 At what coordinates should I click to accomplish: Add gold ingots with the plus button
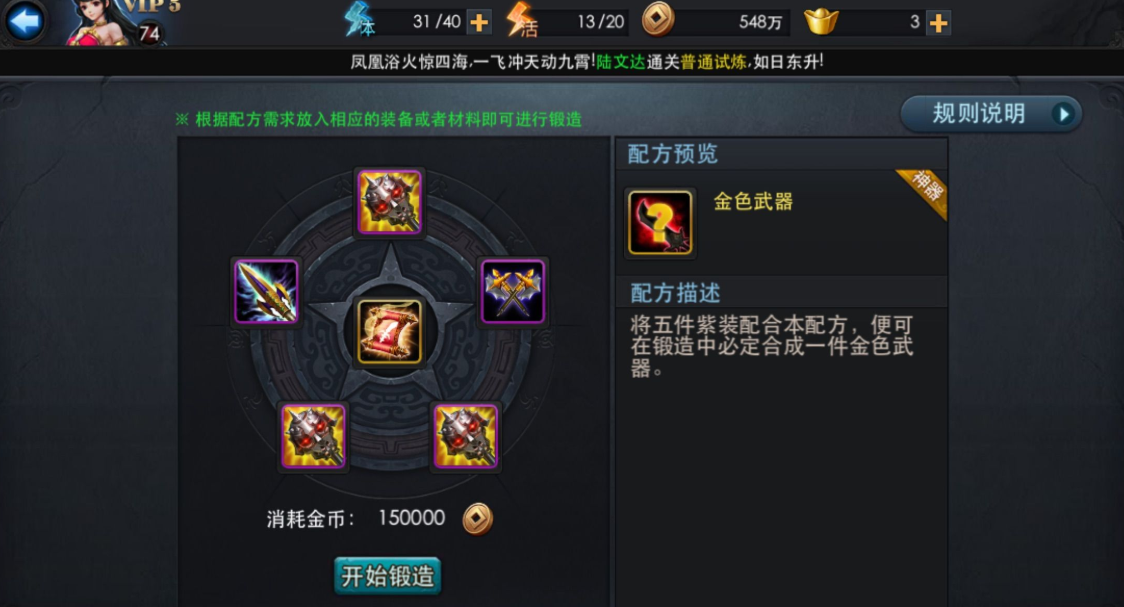point(938,22)
